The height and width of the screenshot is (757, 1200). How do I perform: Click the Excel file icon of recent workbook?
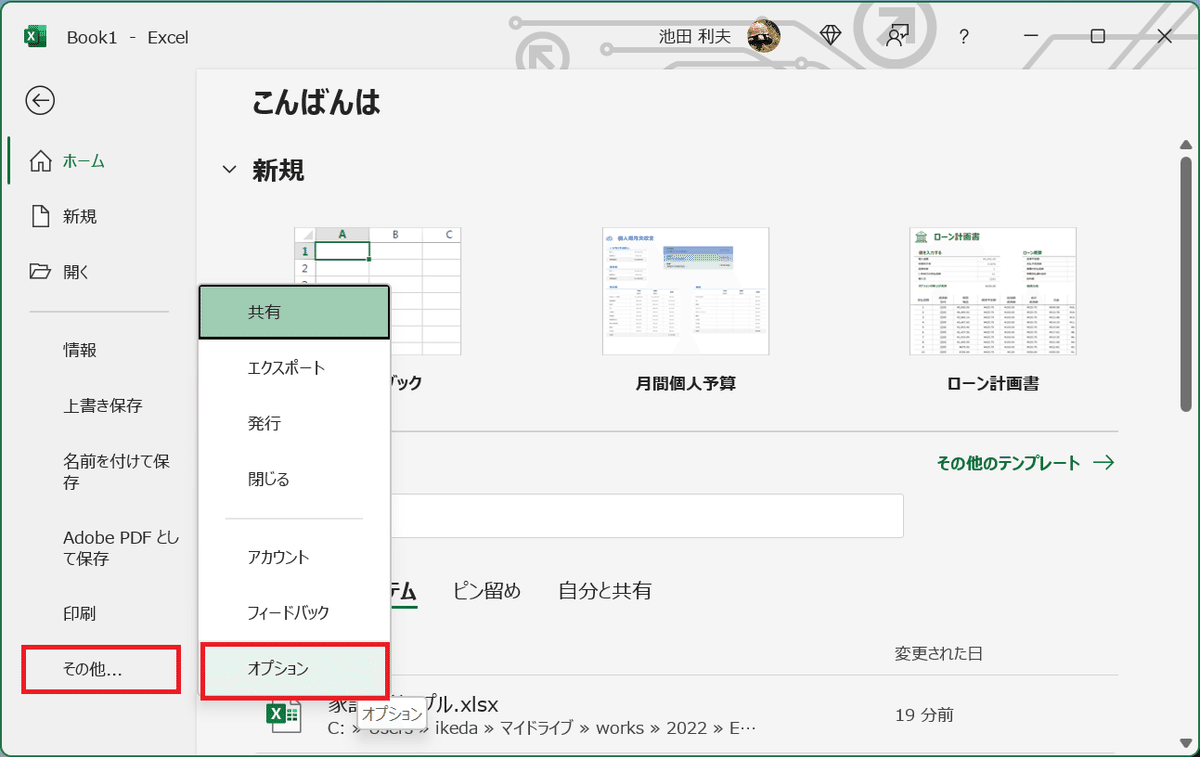[x=283, y=714]
